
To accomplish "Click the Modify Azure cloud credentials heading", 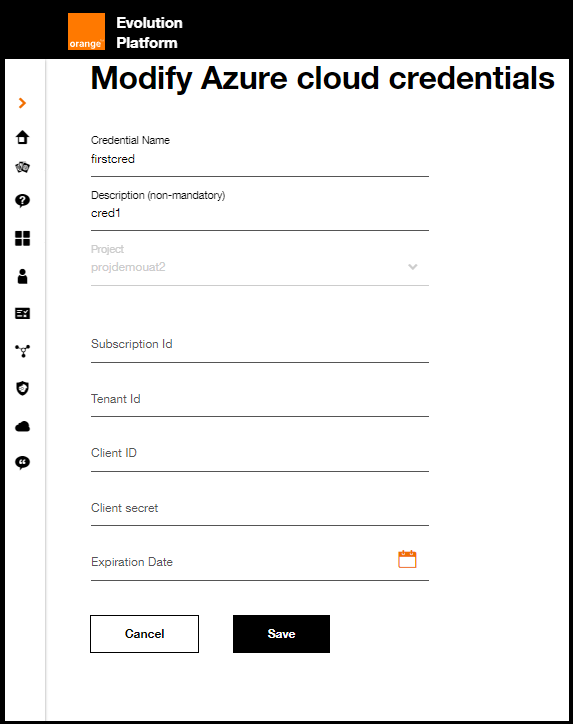I will coord(322,78).
